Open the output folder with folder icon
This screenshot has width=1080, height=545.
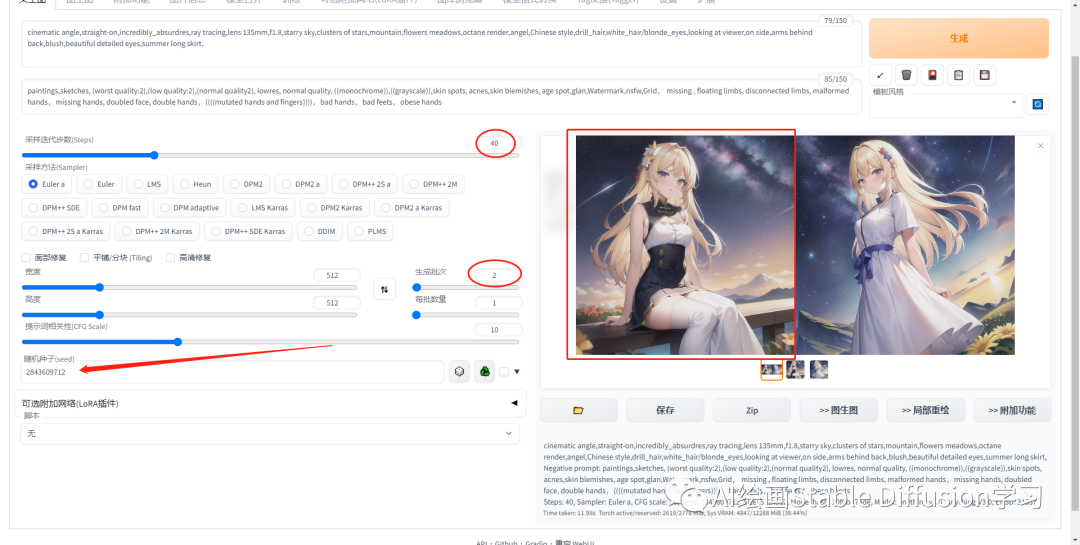pos(579,410)
